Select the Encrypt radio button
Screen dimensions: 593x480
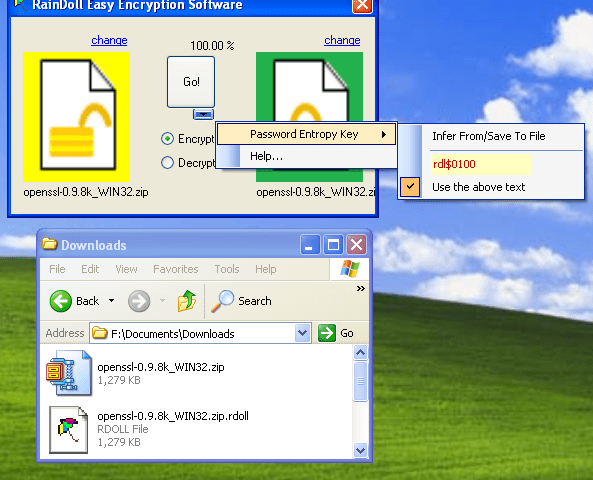pos(167,139)
